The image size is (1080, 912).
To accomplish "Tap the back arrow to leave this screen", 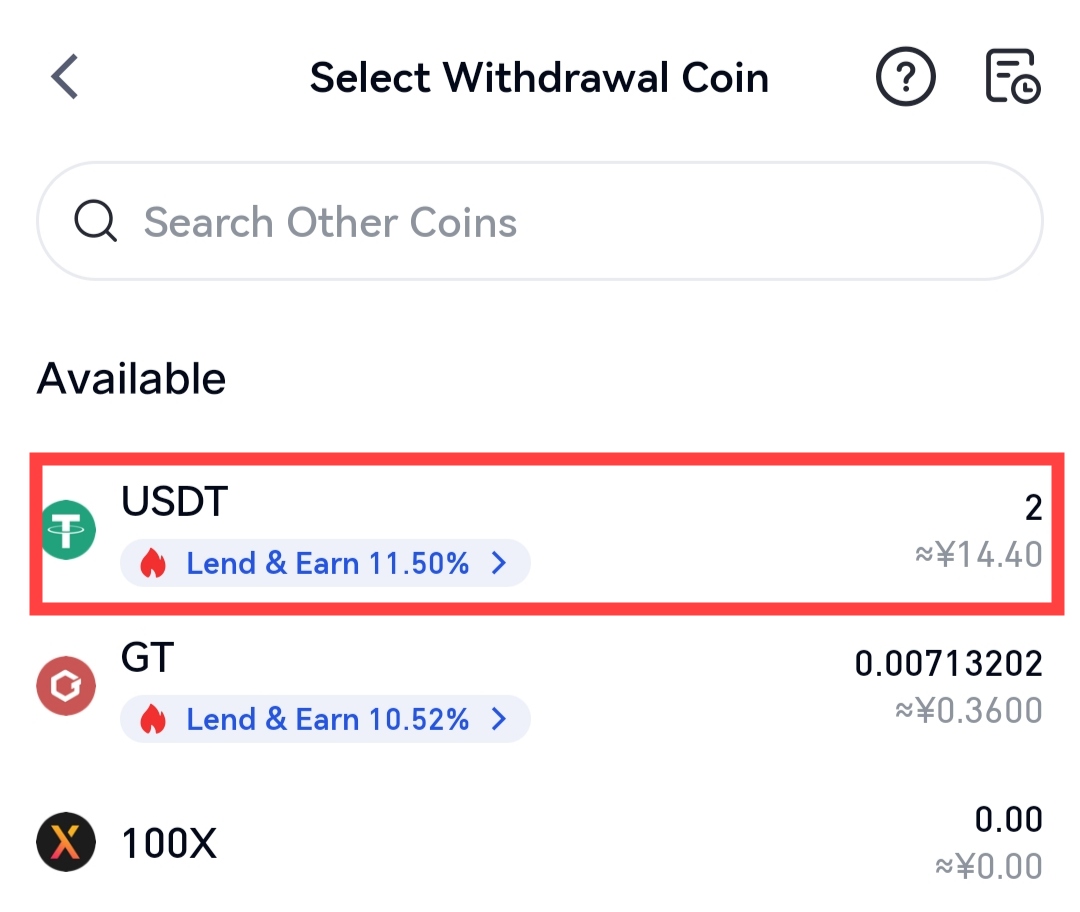I will click(63, 76).
